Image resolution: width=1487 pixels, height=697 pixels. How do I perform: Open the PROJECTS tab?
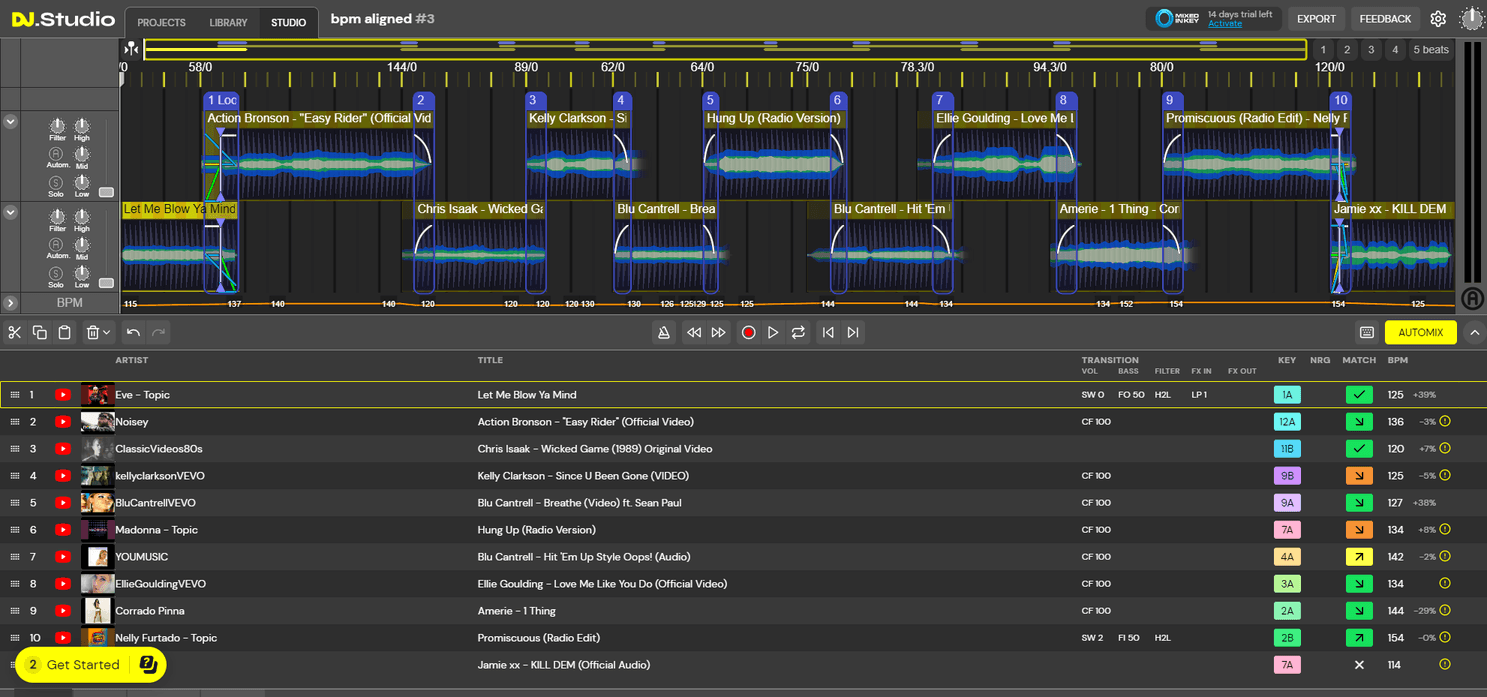point(161,22)
